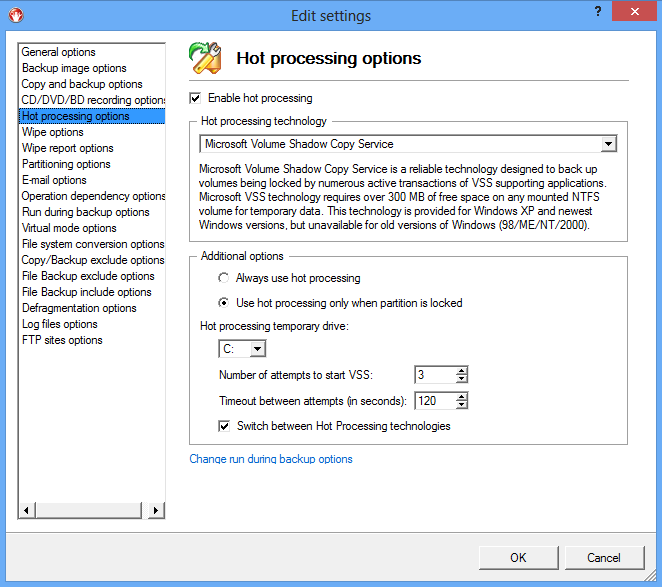This screenshot has height=587, width=662.
Task: Open the hot processing technology dropdown
Action: coord(608,145)
